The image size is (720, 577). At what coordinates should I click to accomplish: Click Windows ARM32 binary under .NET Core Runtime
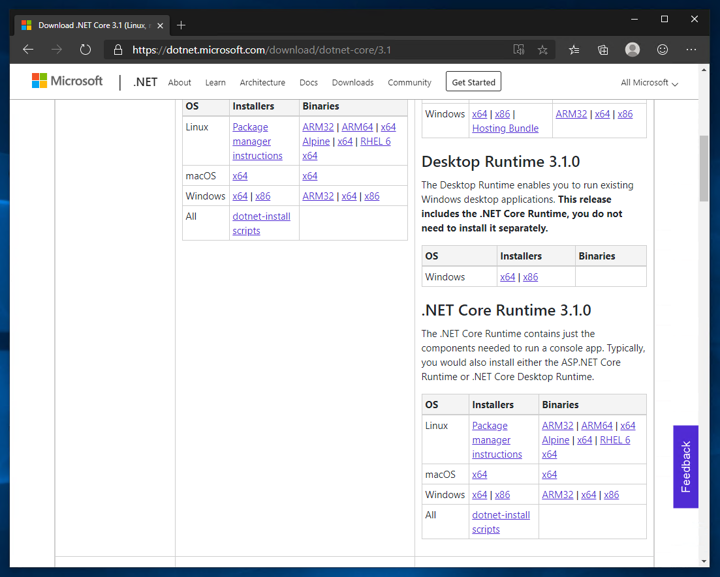tap(557, 495)
